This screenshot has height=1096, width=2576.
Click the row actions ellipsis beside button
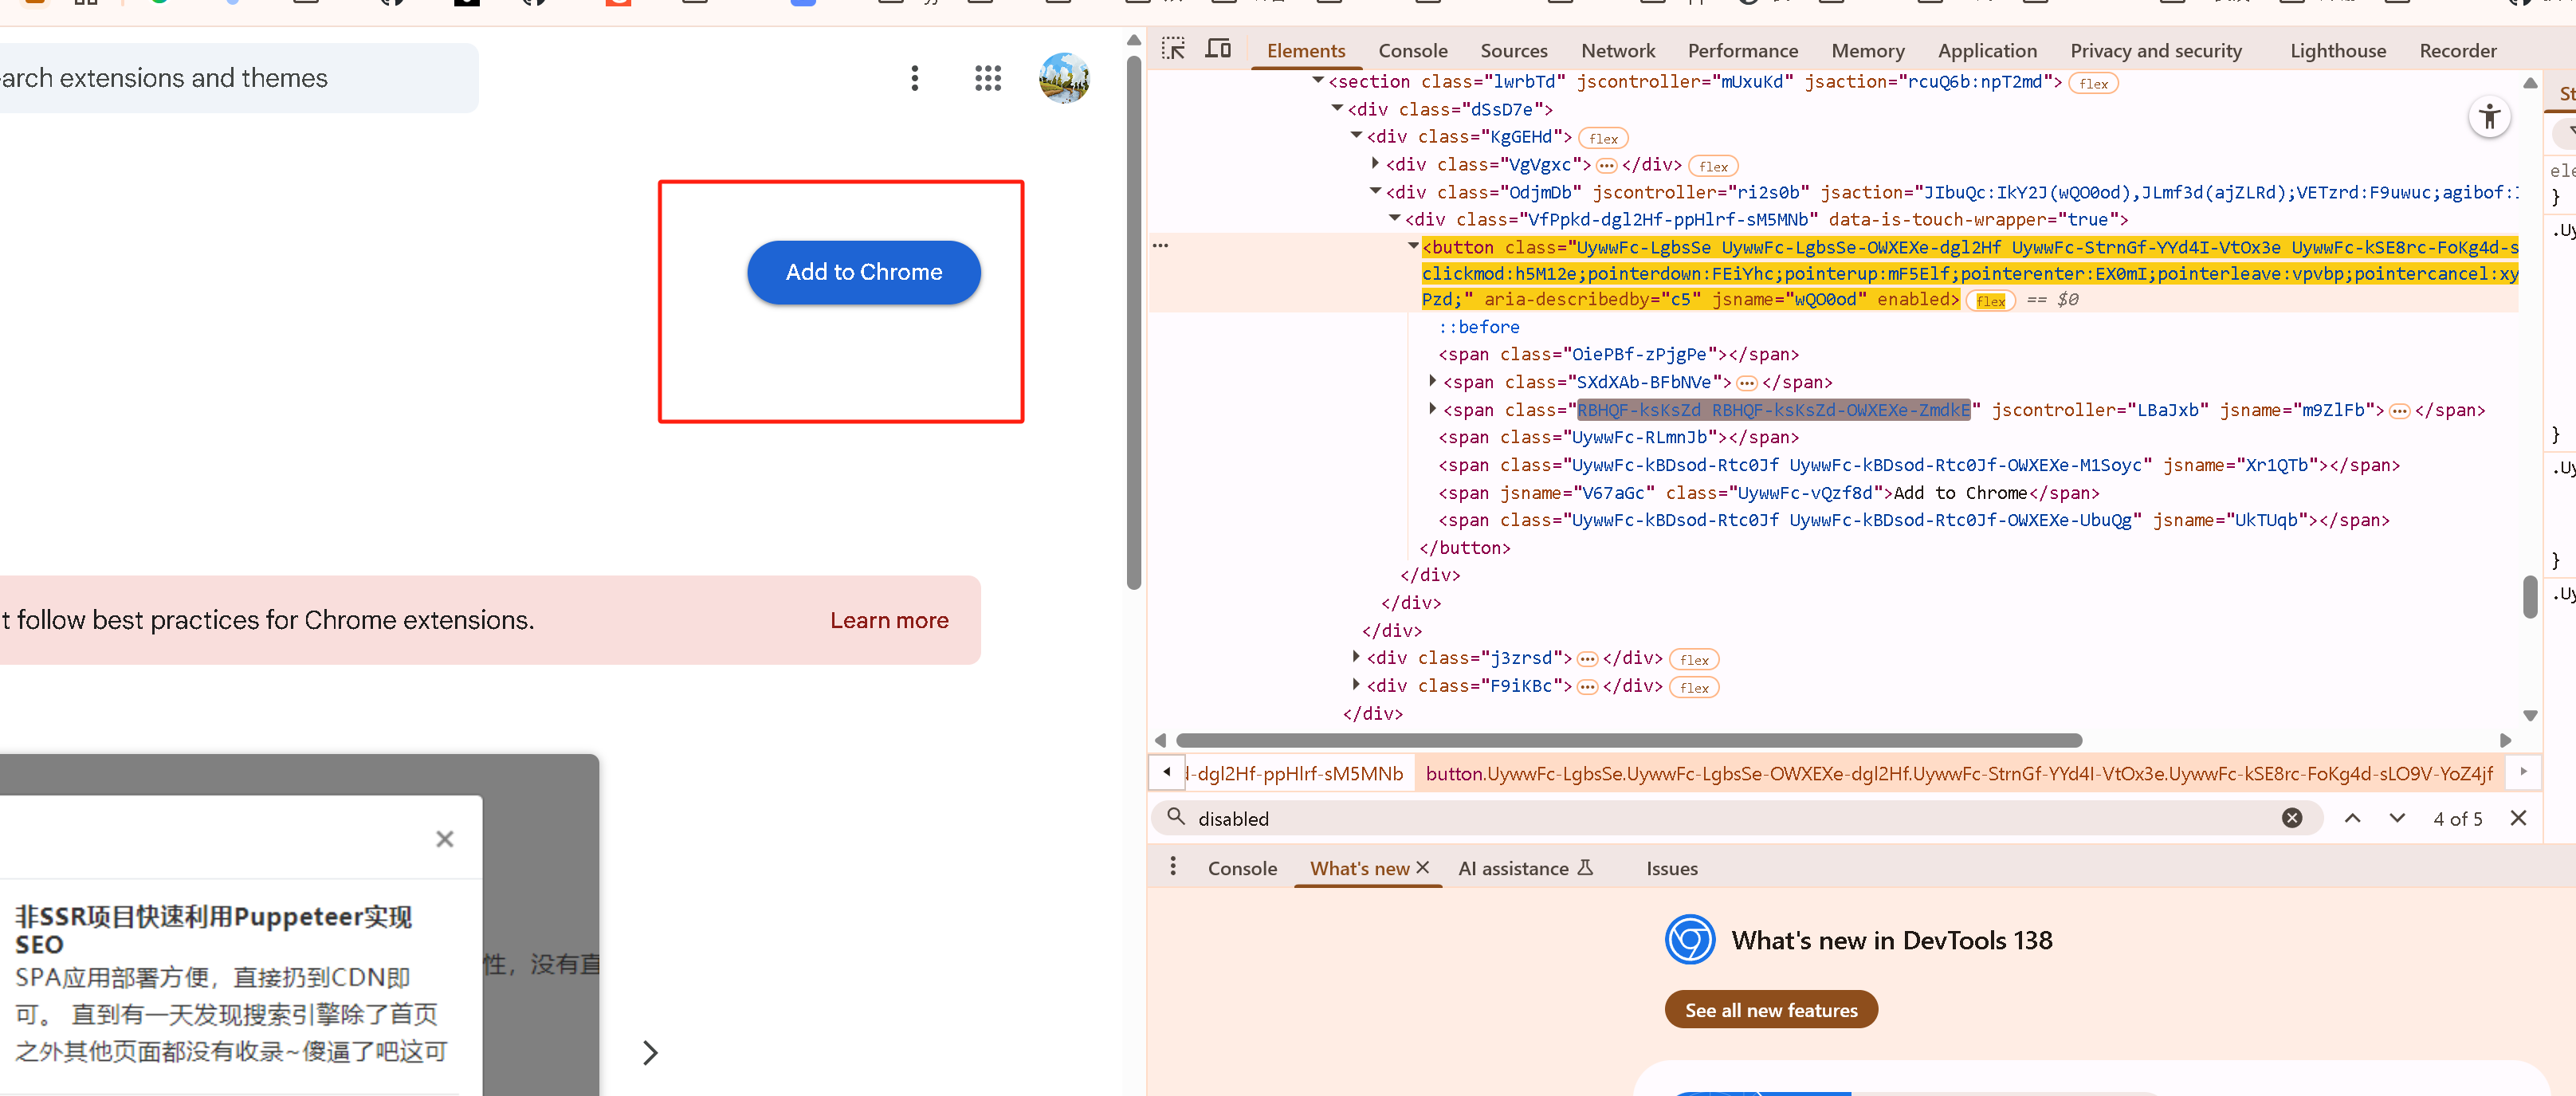coord(1160,245)
